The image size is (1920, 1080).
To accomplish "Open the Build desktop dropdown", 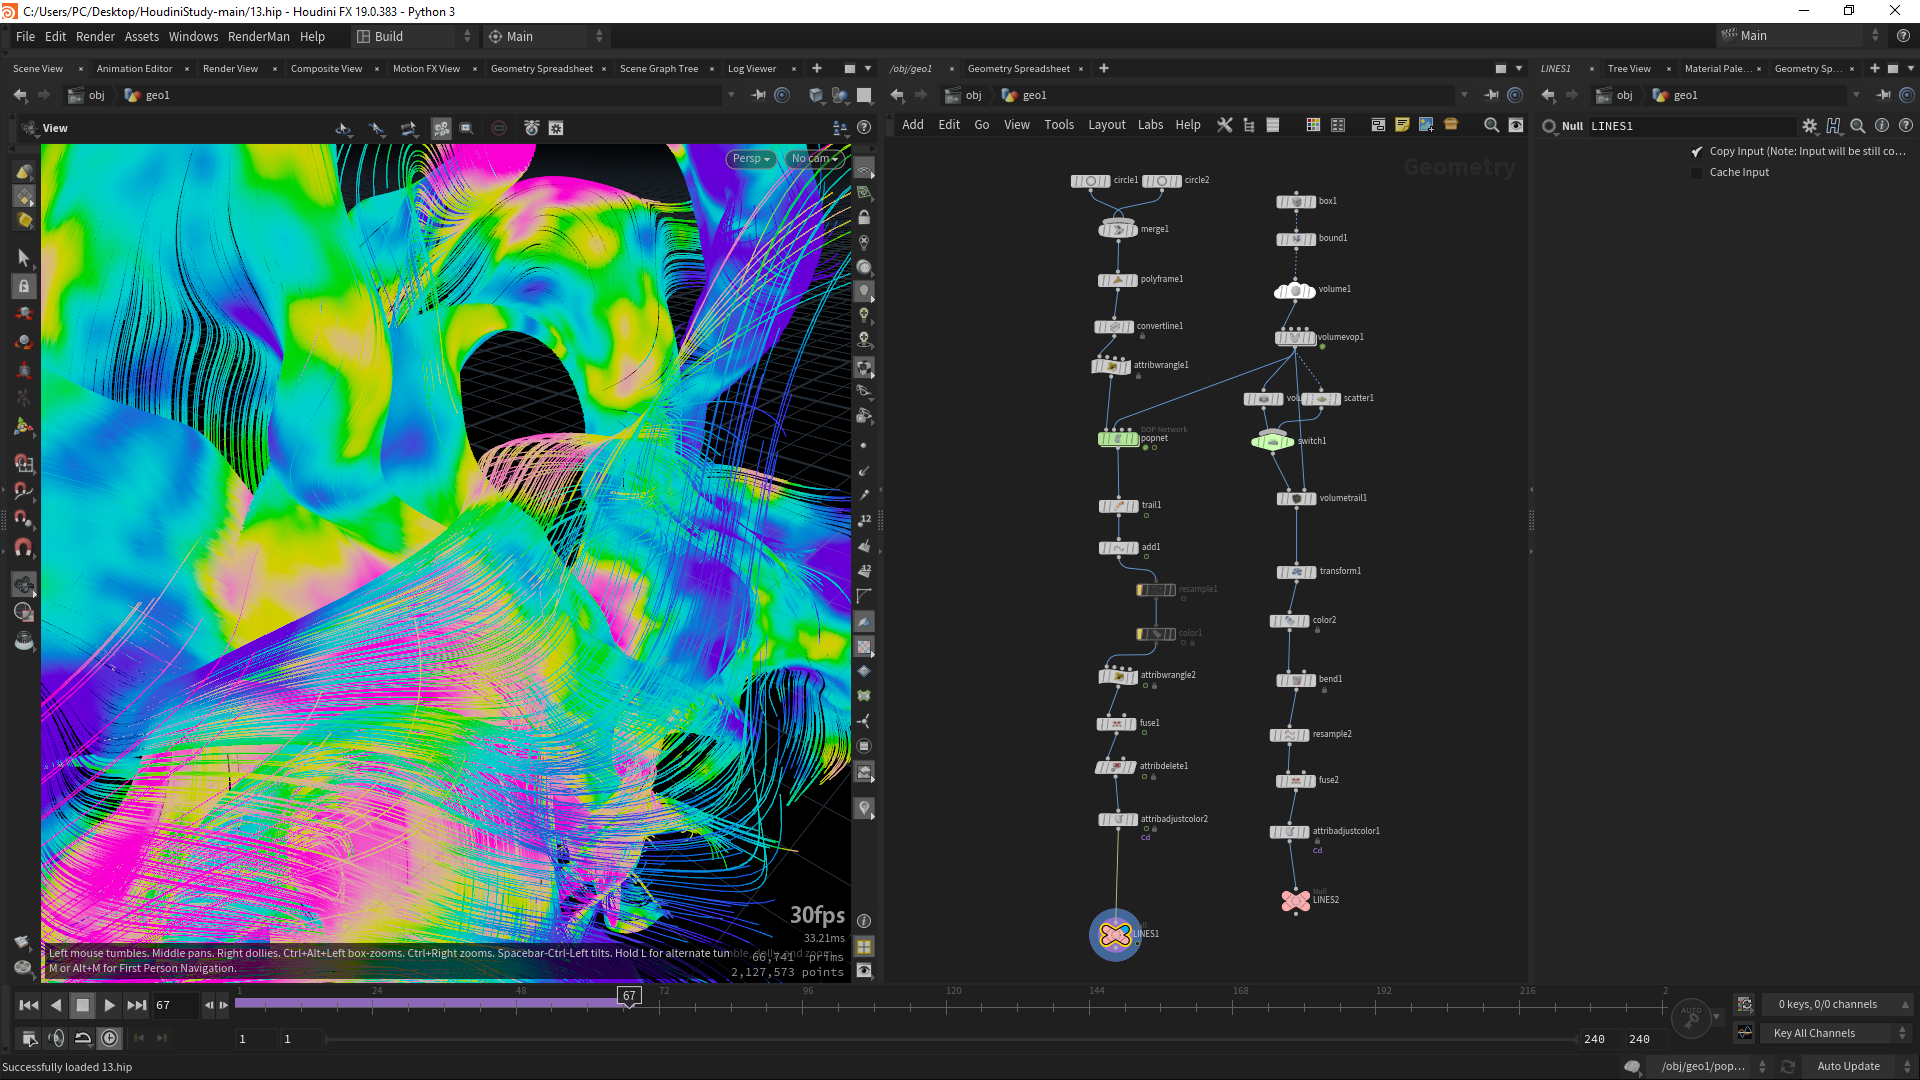I will [414, 36].
